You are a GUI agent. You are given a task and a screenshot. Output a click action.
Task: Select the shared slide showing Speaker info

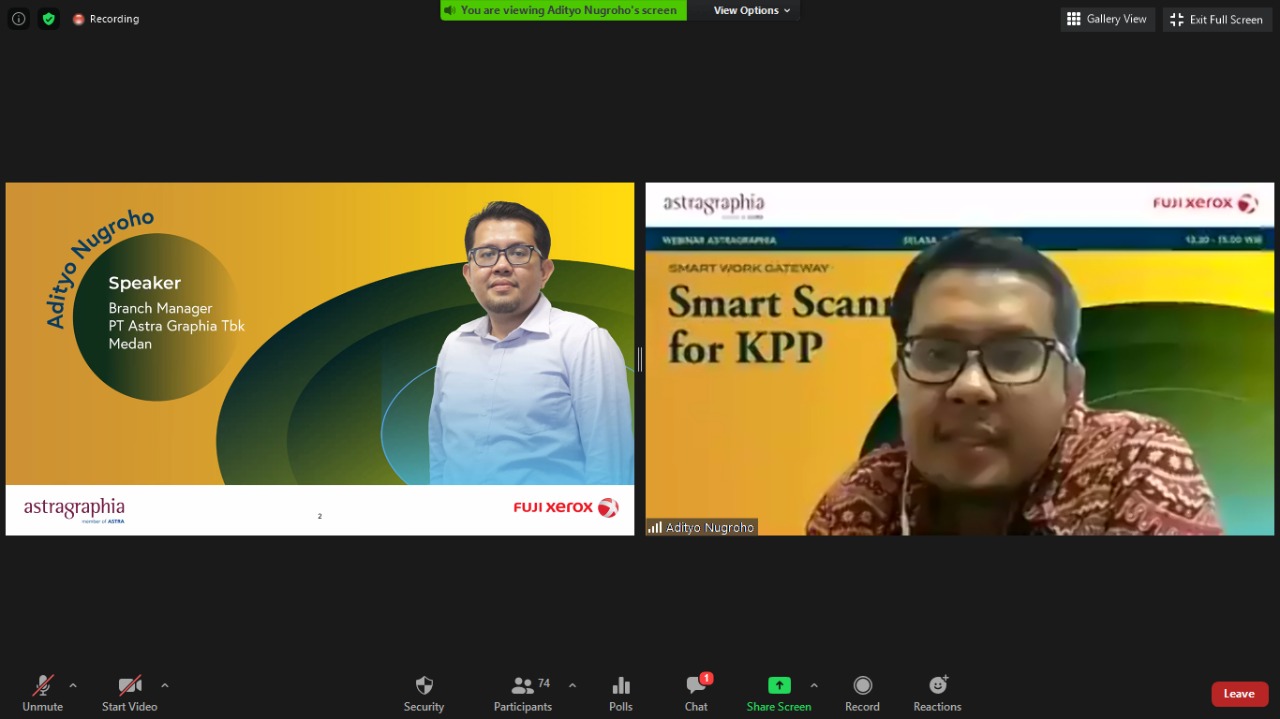coord(320,359)
